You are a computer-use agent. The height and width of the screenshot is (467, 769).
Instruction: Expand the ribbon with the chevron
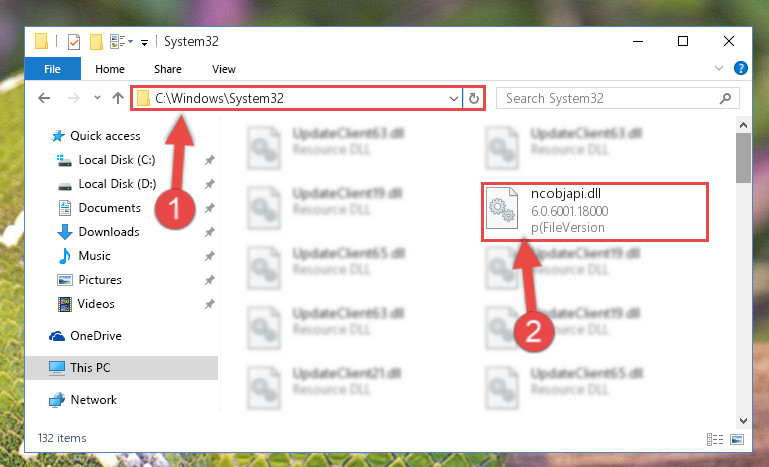coord(718,68)
